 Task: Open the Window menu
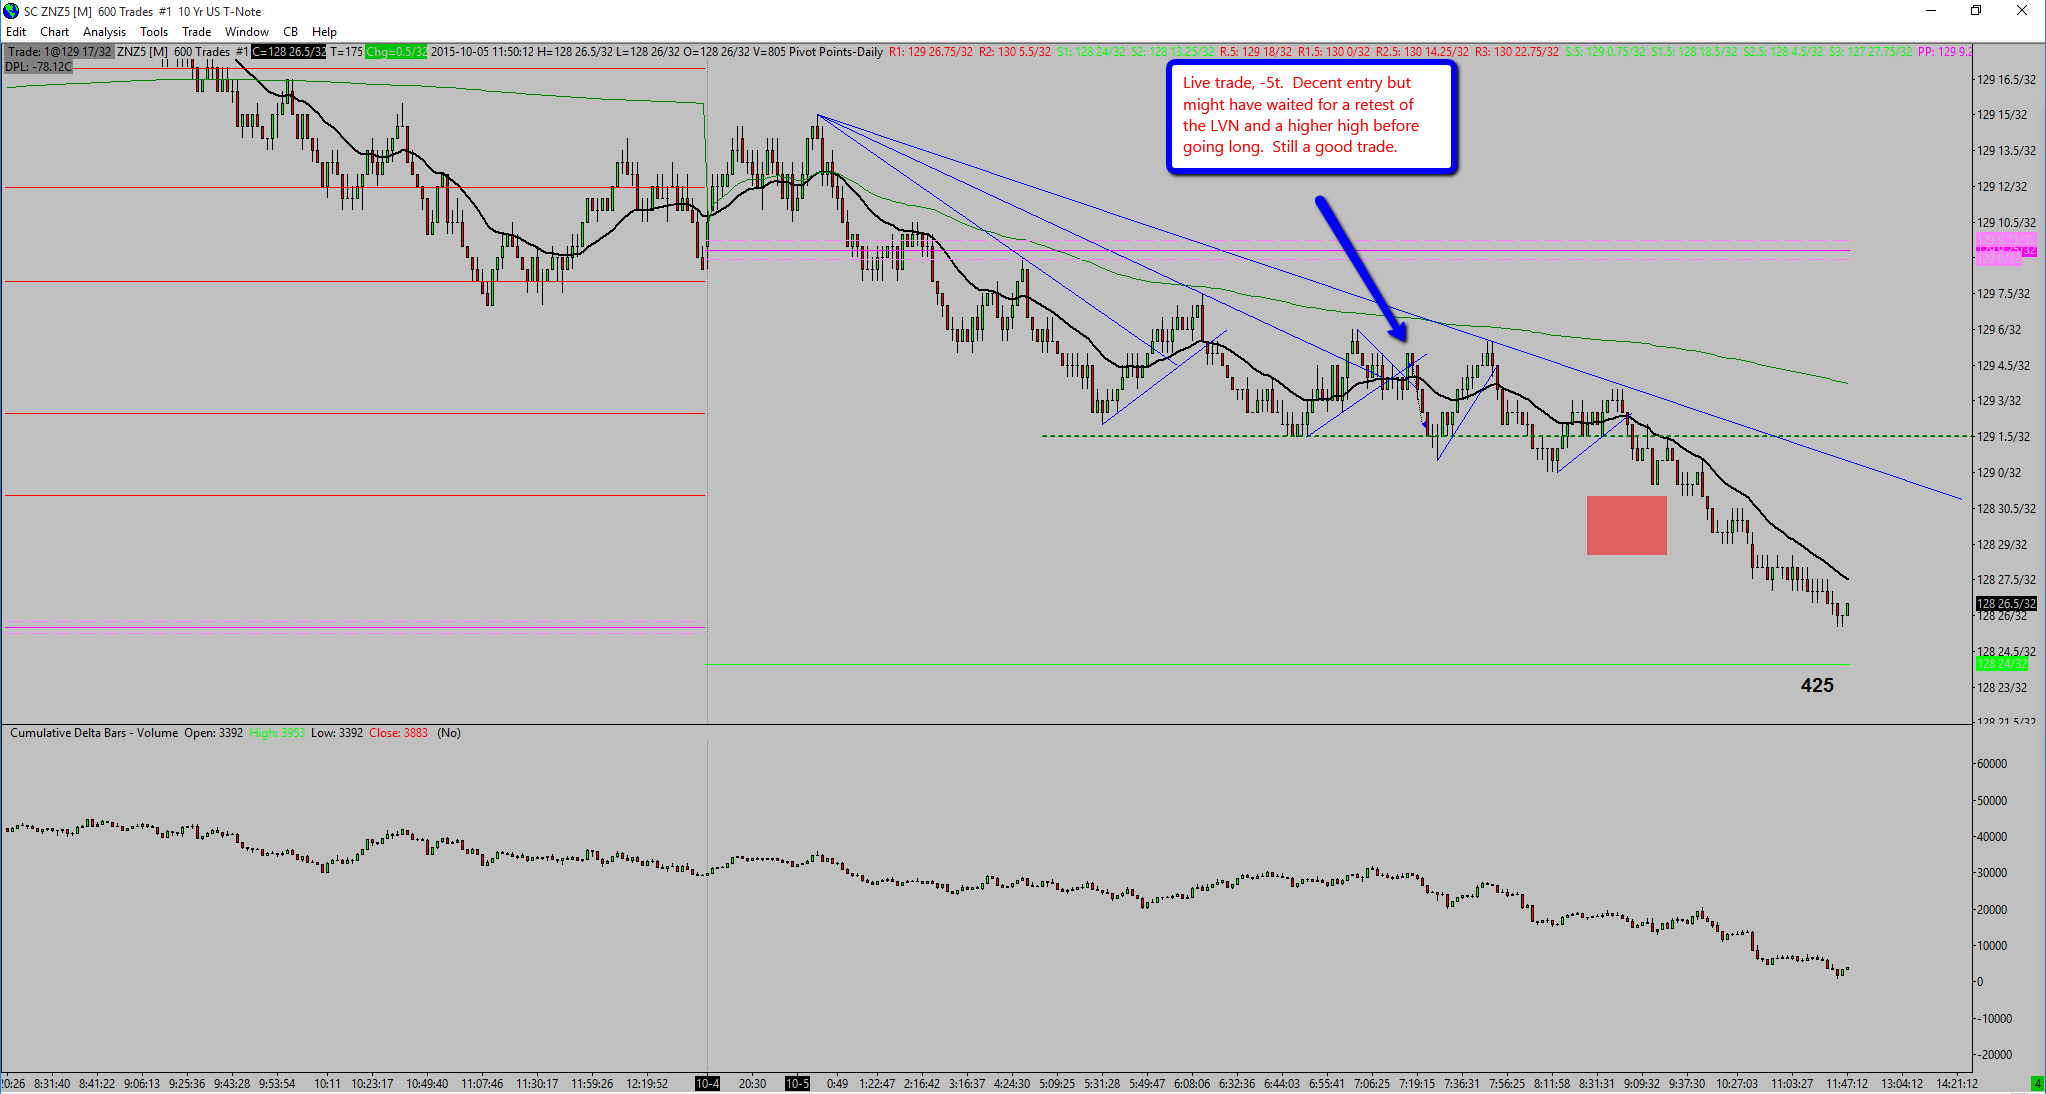click(247, 31)
